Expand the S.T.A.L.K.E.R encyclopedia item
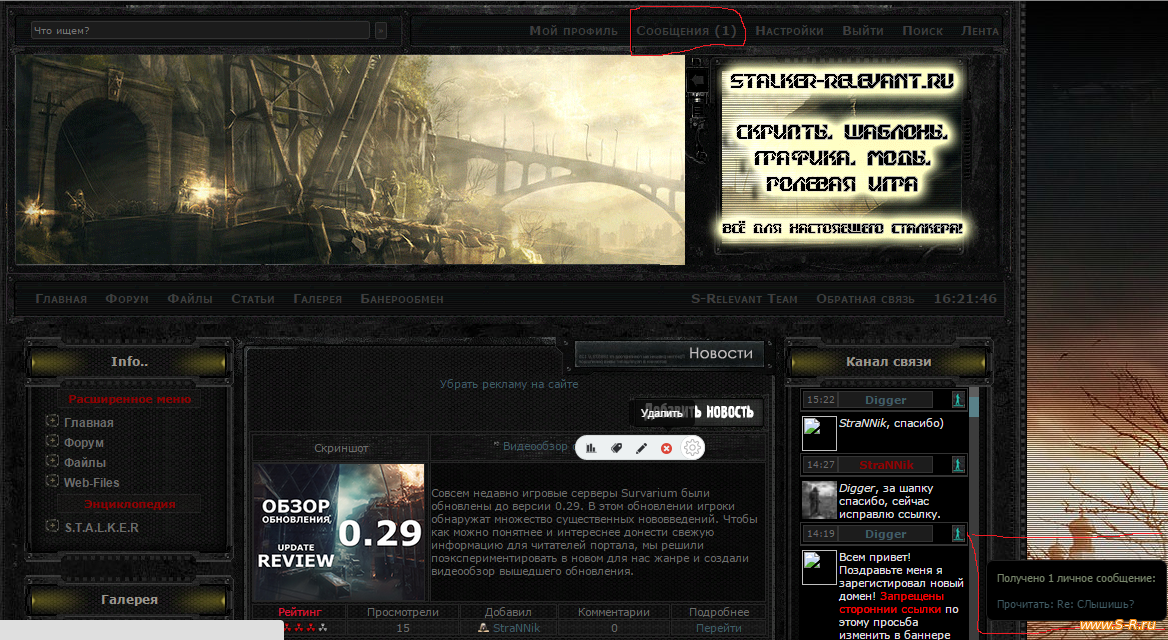This screenshot has height=640, width=1168. (51, 526)
